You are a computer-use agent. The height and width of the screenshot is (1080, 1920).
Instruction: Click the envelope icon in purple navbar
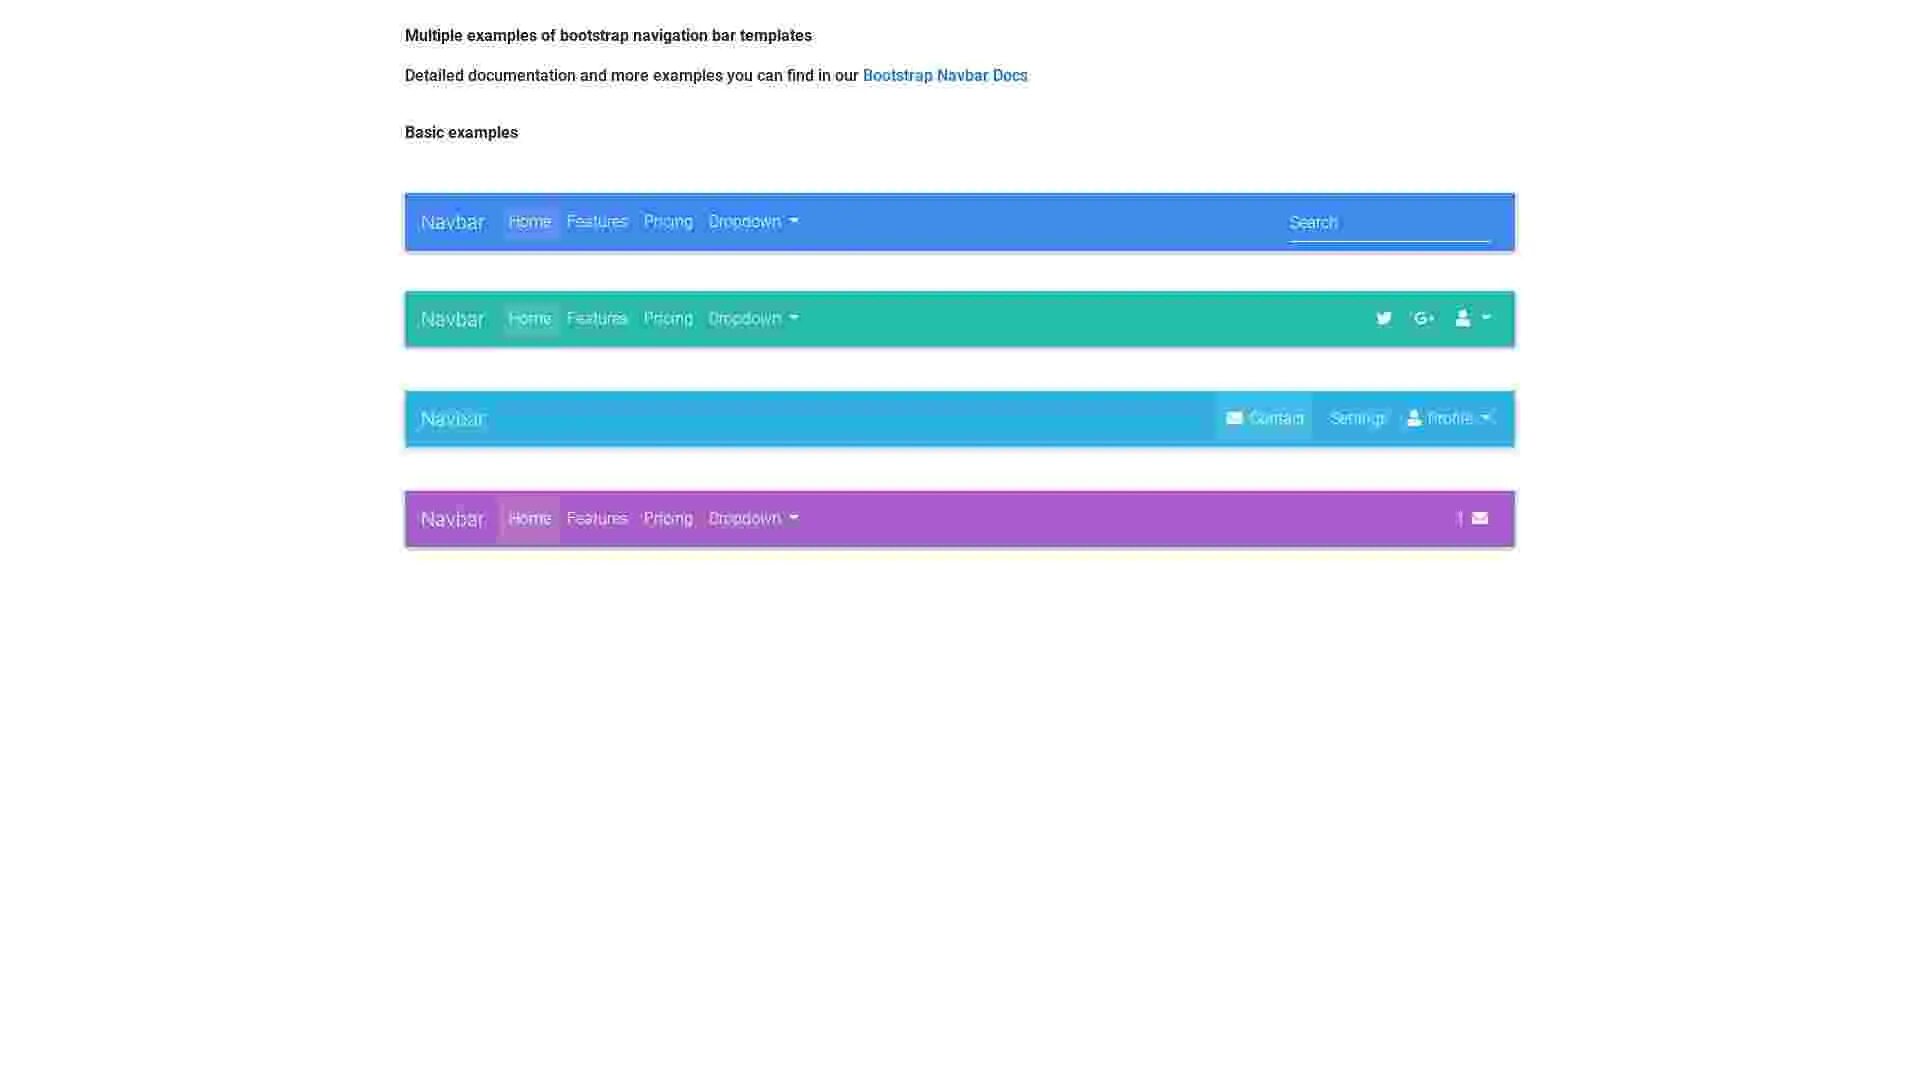(x=1479, y=518)
